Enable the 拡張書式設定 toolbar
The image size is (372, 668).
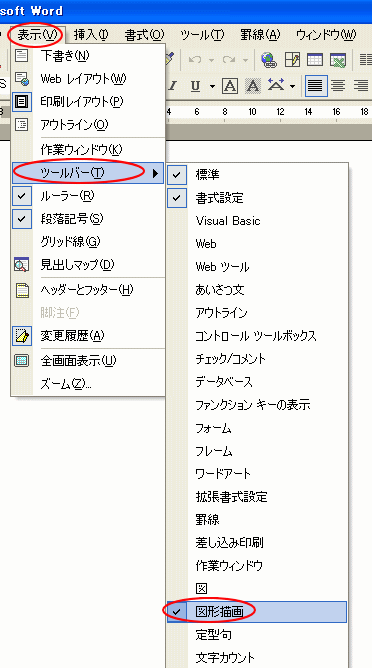pos(257,497)
